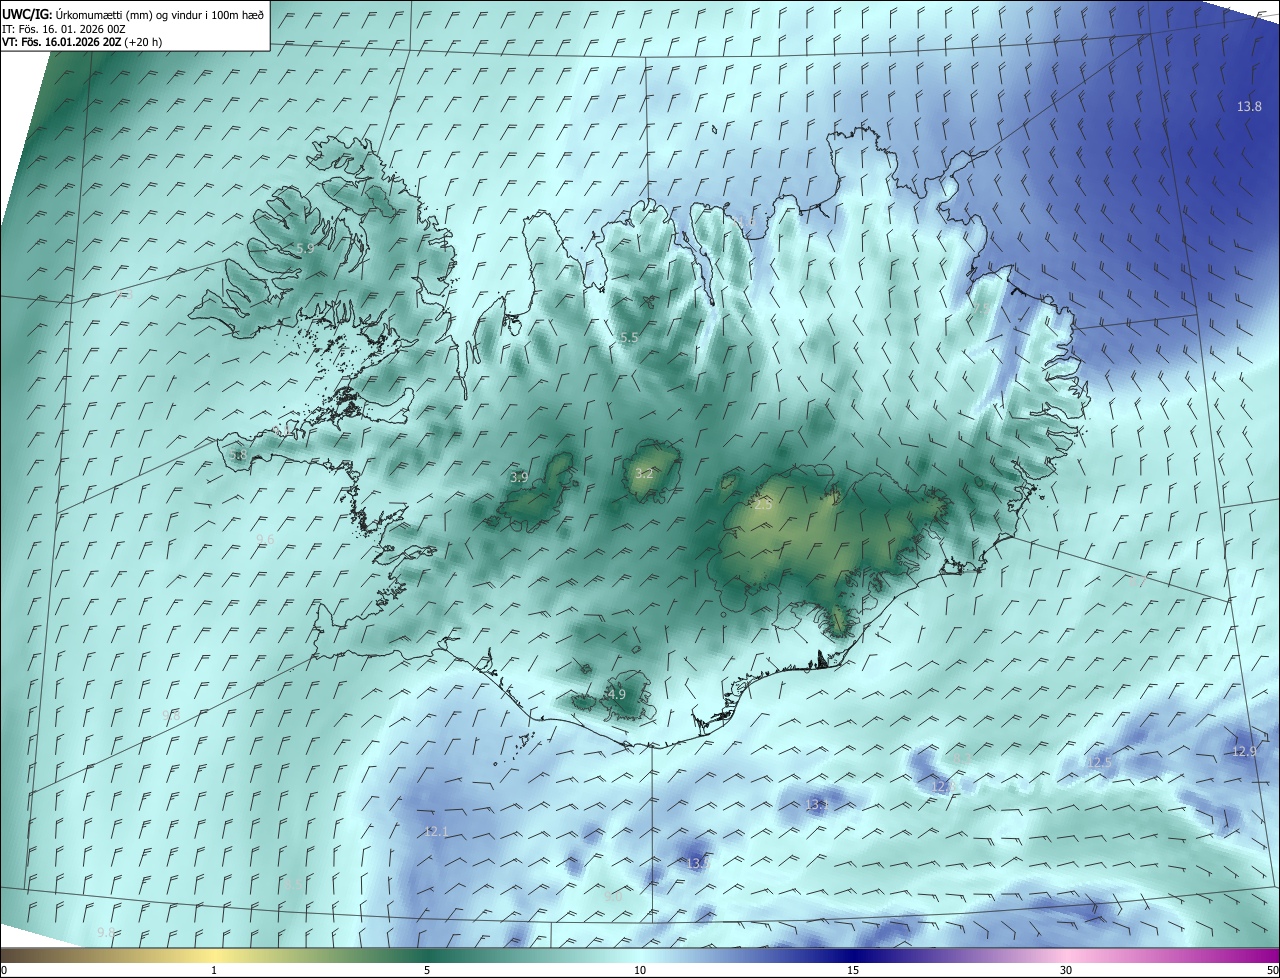Click the colorbar tick label 10
The height and width of the screenshot is (978, 1280).
640,970
